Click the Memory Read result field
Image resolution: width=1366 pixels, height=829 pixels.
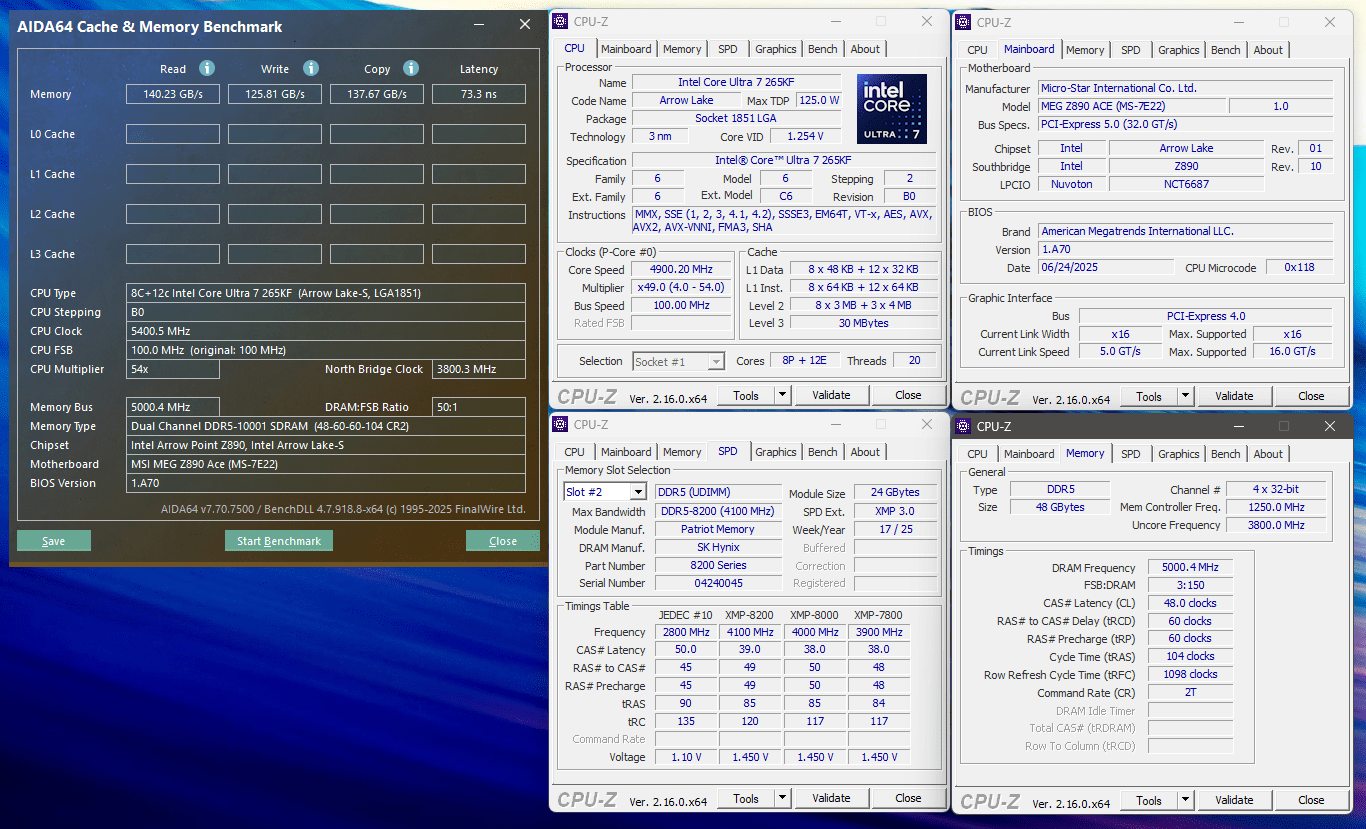(x=172, y=94)
